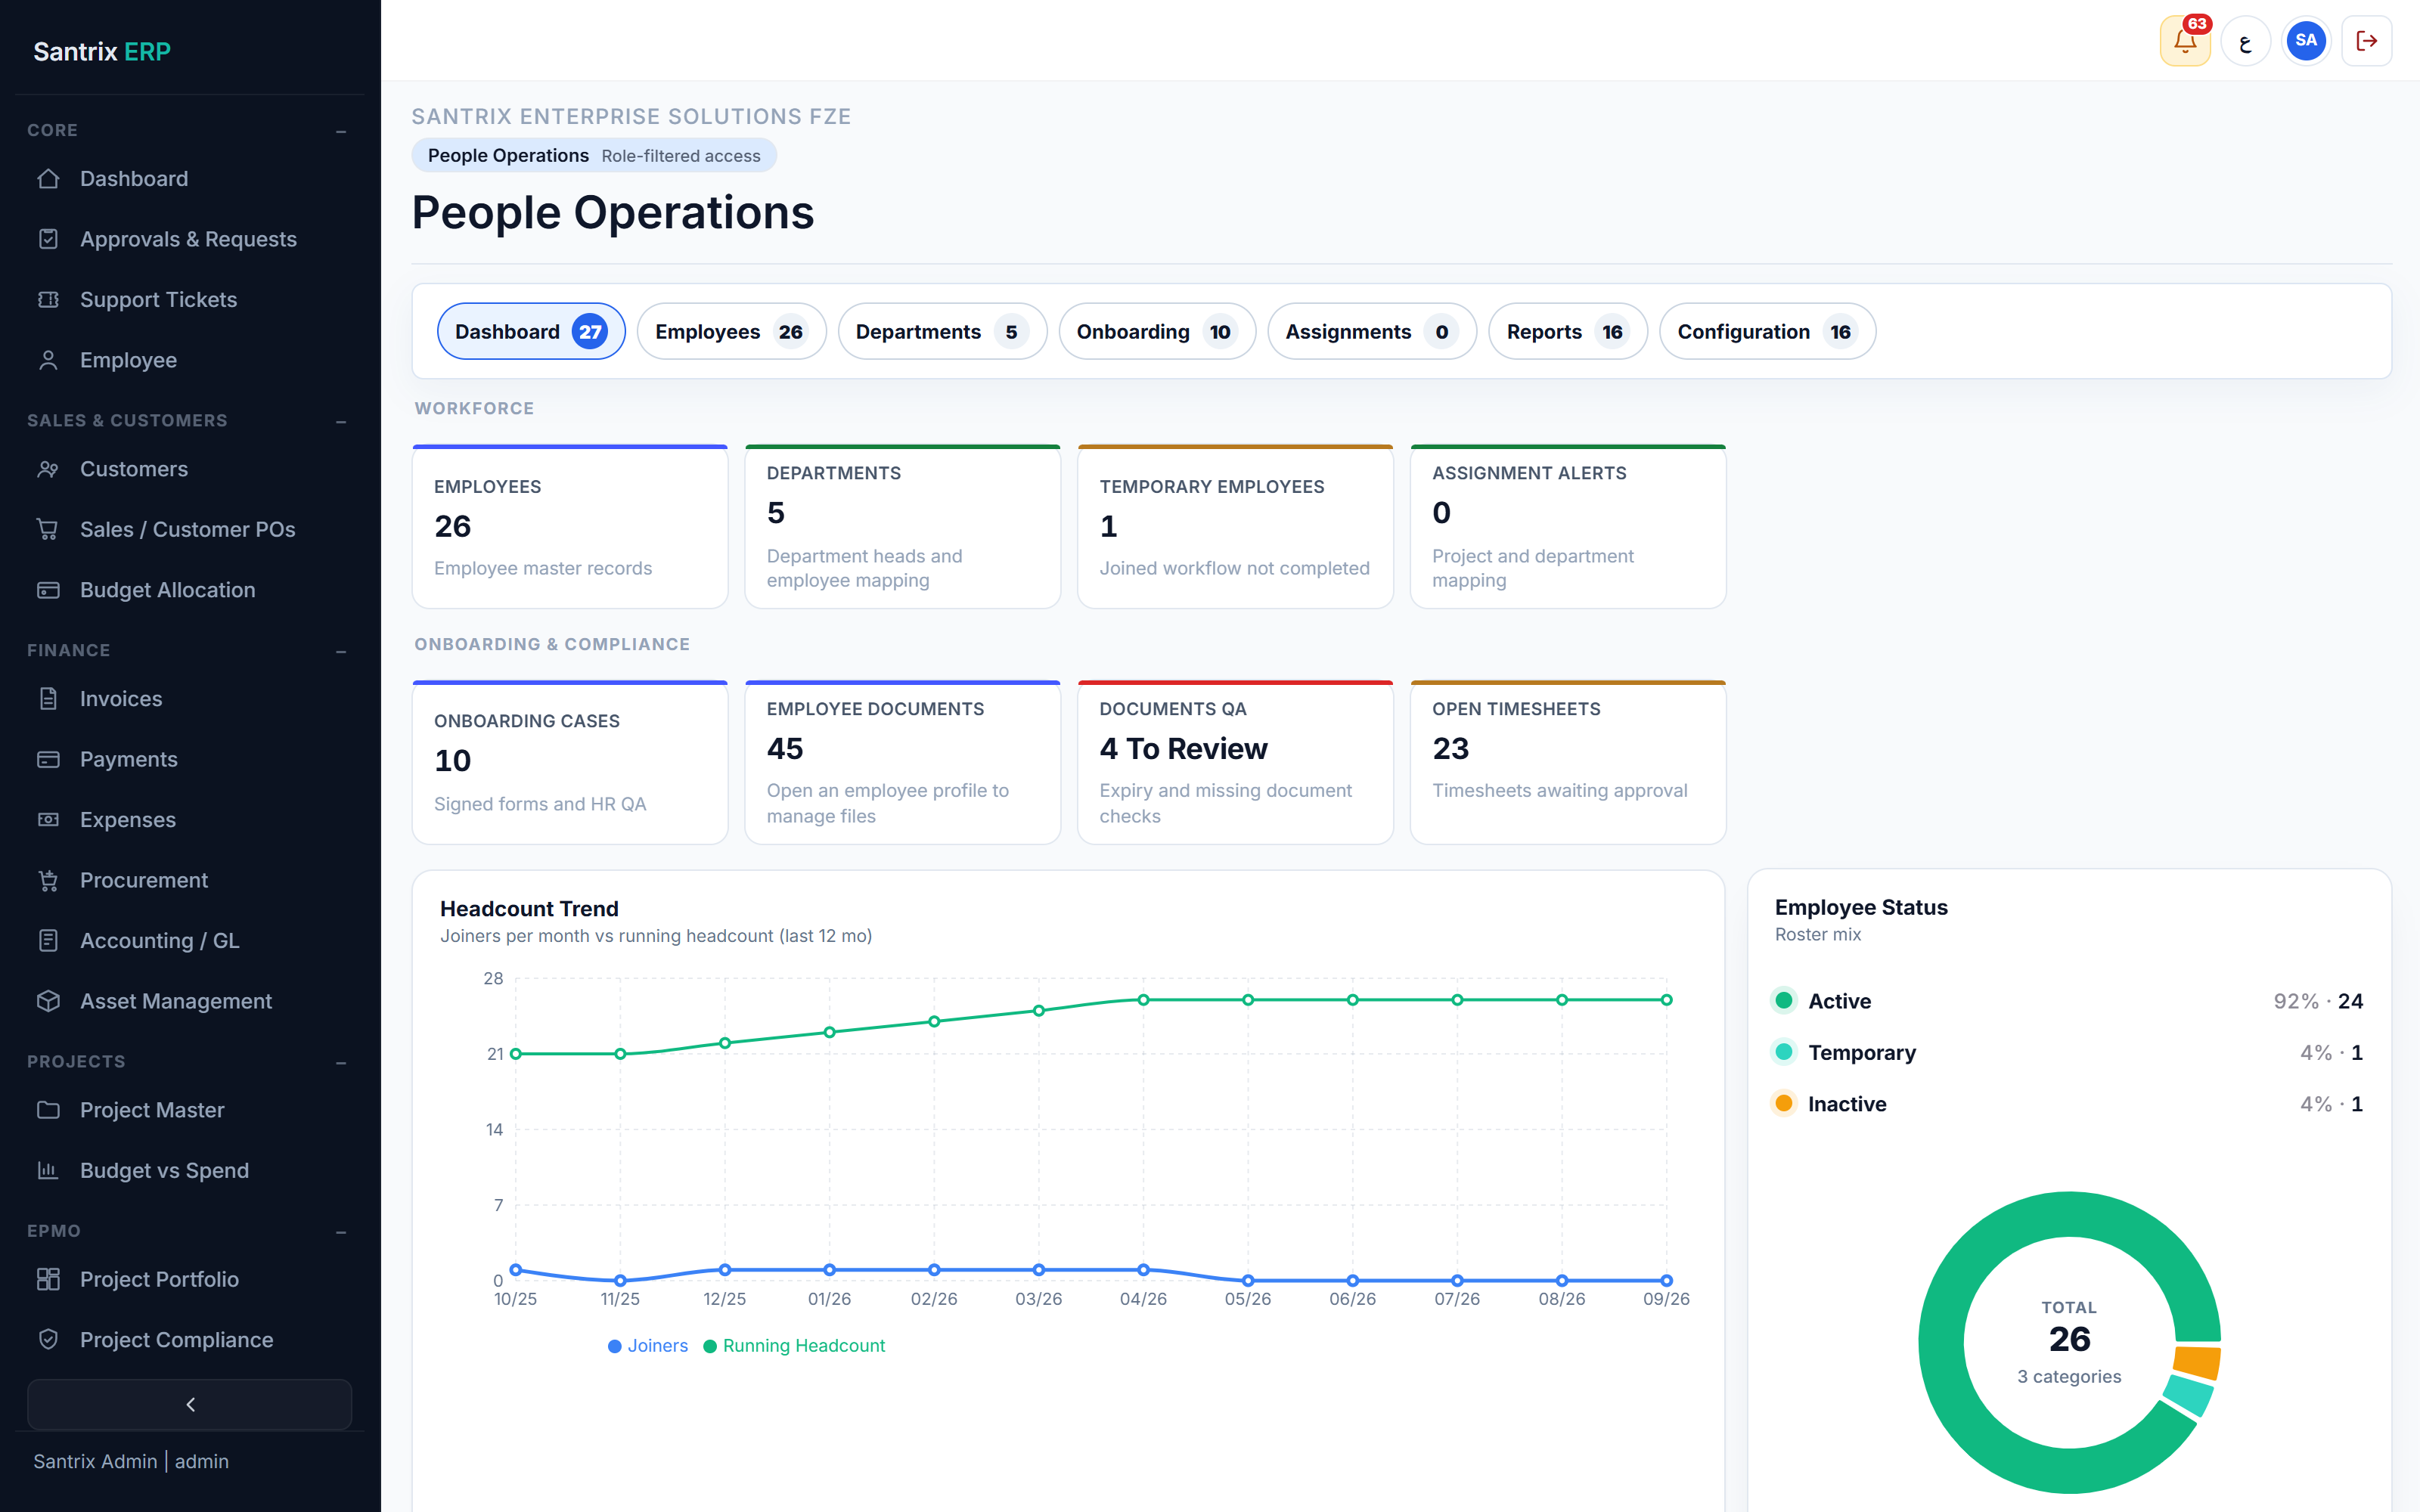Click the Approvals & Requests clipboard icon

48,239
